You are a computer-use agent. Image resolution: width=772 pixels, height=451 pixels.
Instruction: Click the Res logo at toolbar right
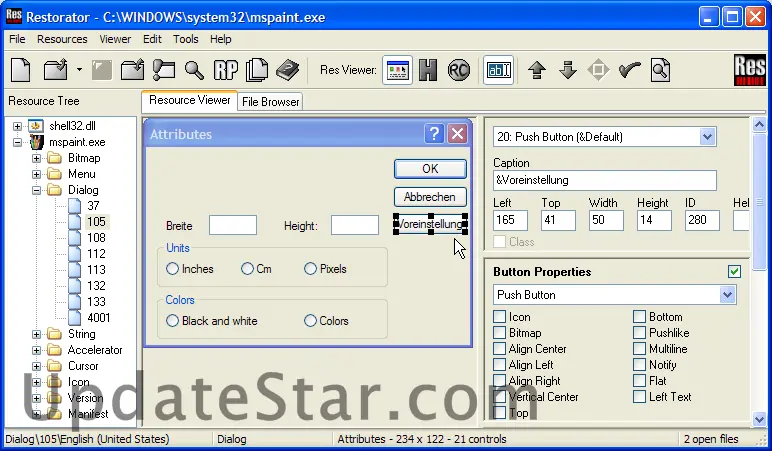coord(749,70)
